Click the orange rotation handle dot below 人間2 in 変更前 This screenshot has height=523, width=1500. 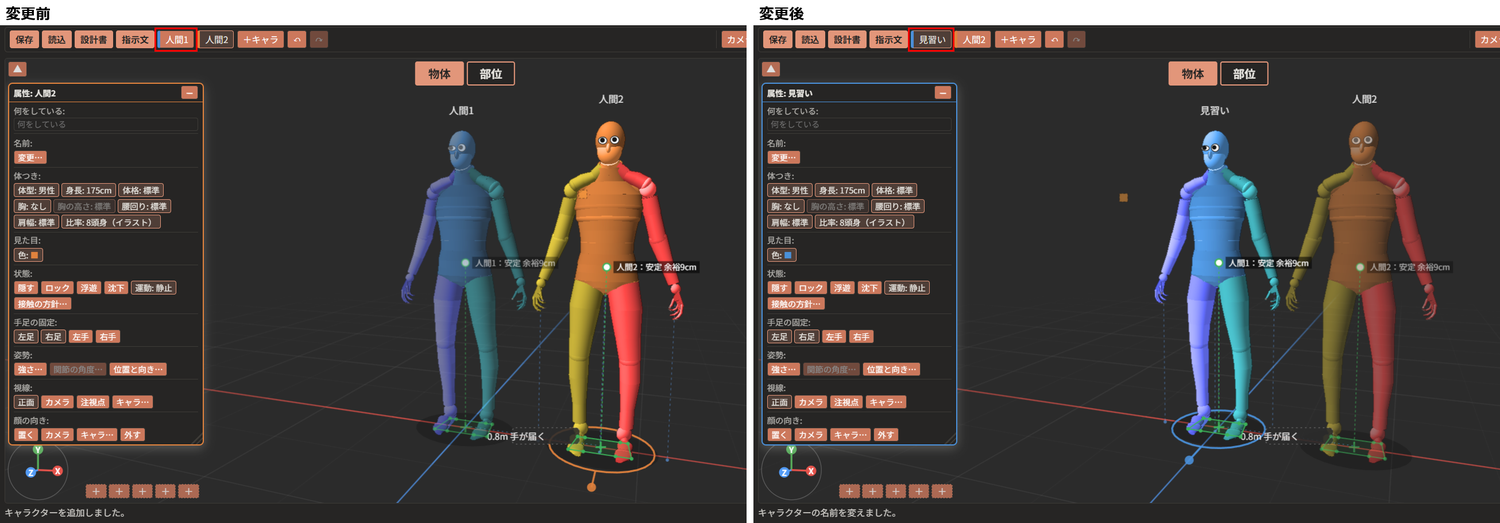pos(592,488)
